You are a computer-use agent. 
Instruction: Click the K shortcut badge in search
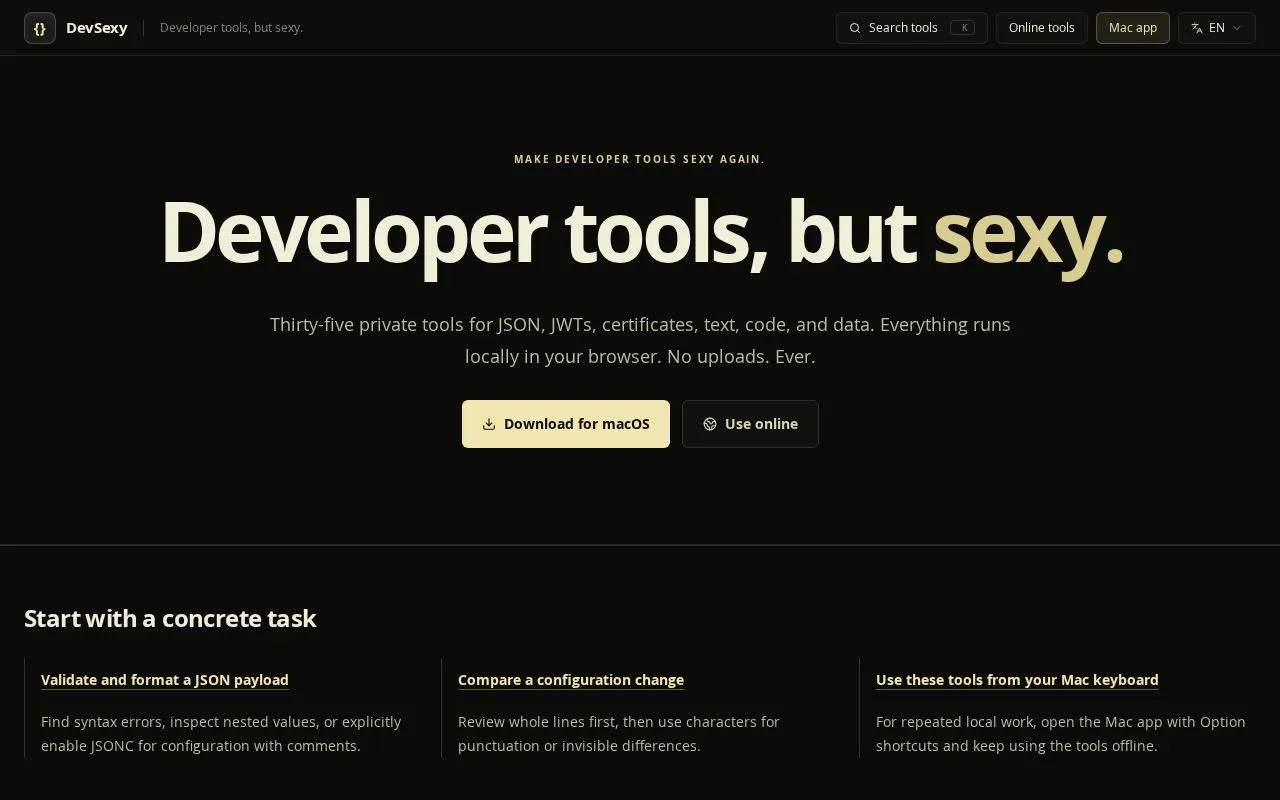coord(962,28)
